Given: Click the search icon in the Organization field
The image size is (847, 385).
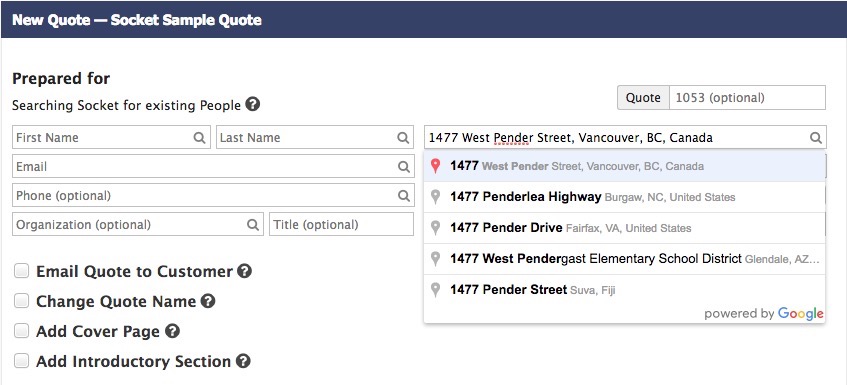Looking at the screenshot, I should (253, 225).
